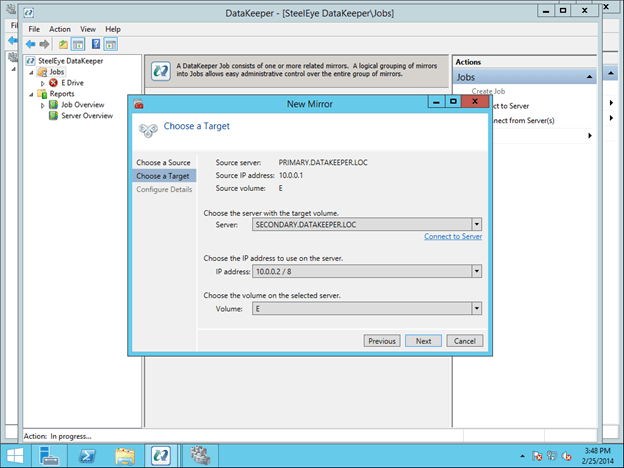Click the Connect to Server link
The width and height of the screenshot is (624, 468).
click(453, 237)
